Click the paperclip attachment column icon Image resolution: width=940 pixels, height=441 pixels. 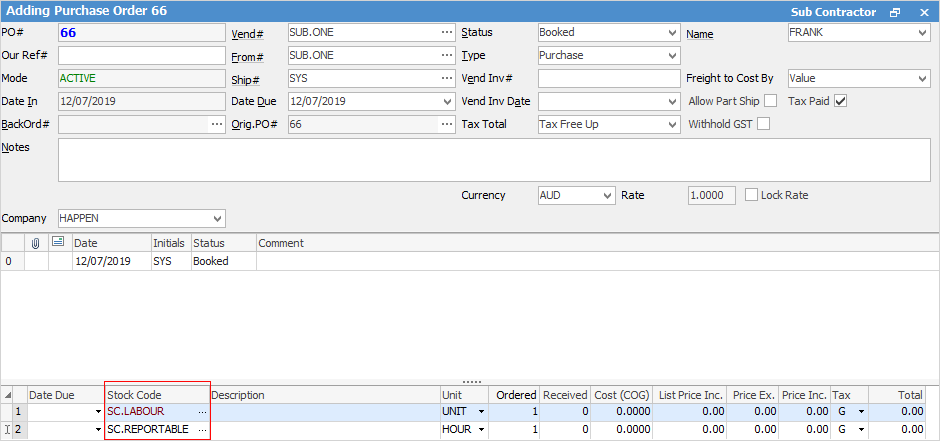[36, 243]
